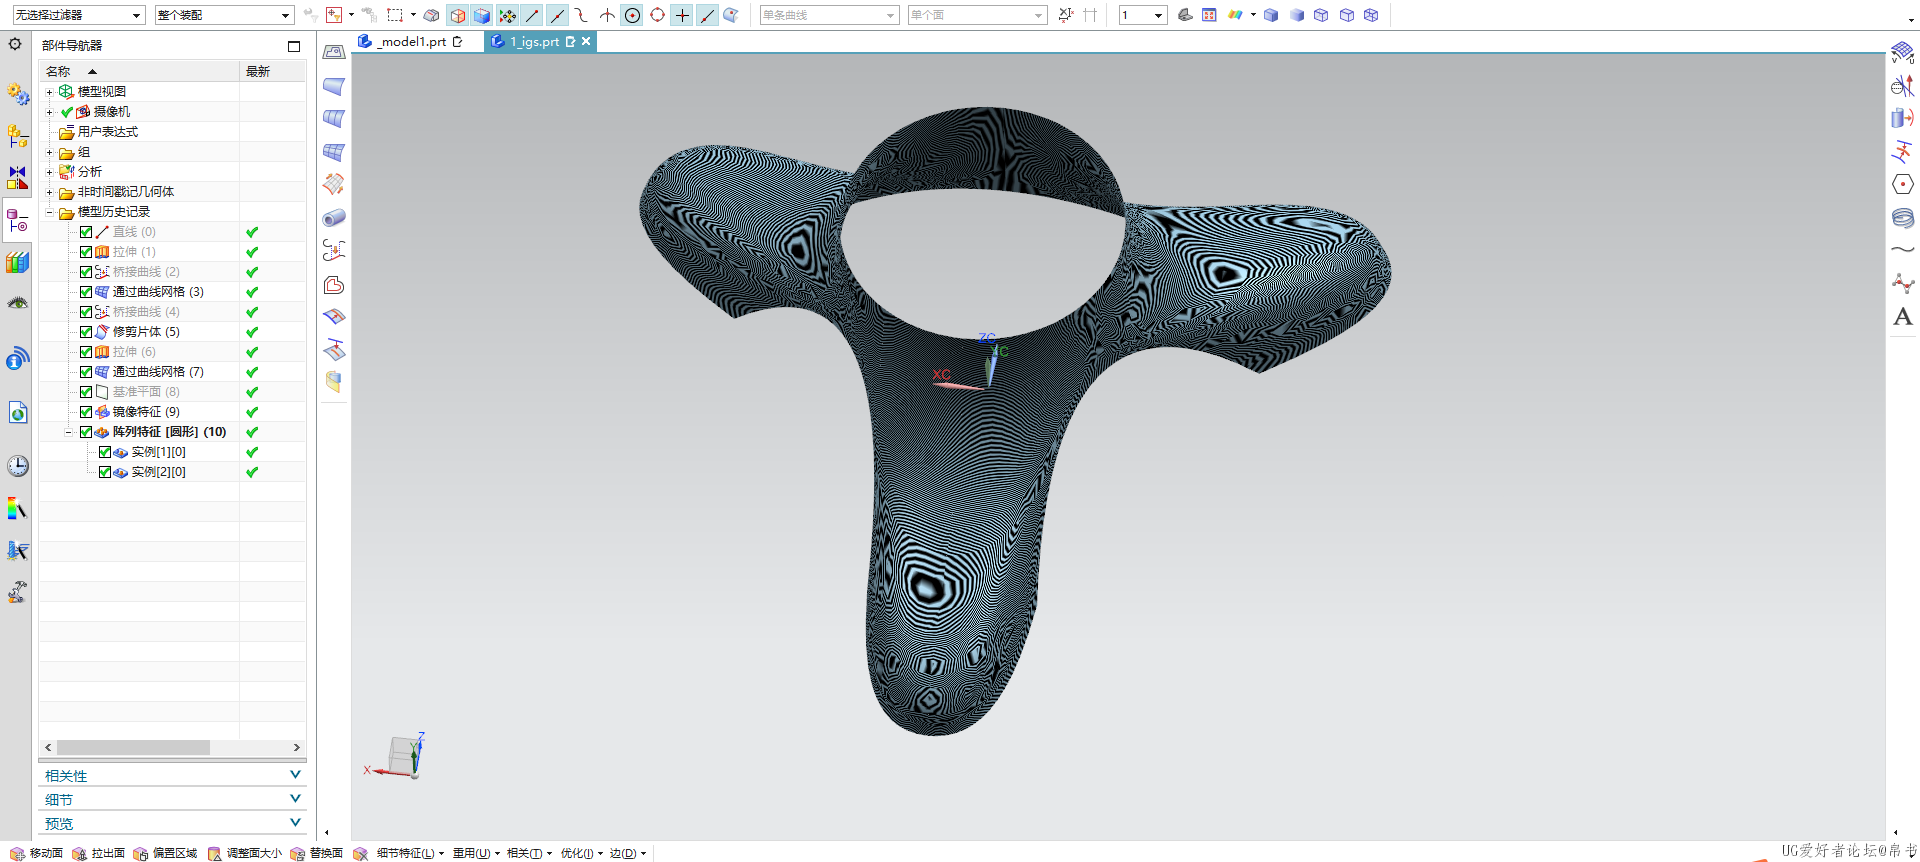Toggle checkbox for 拉伸 (1) feature
This screenshot has width=1920, height=862.
click(86, 252)
